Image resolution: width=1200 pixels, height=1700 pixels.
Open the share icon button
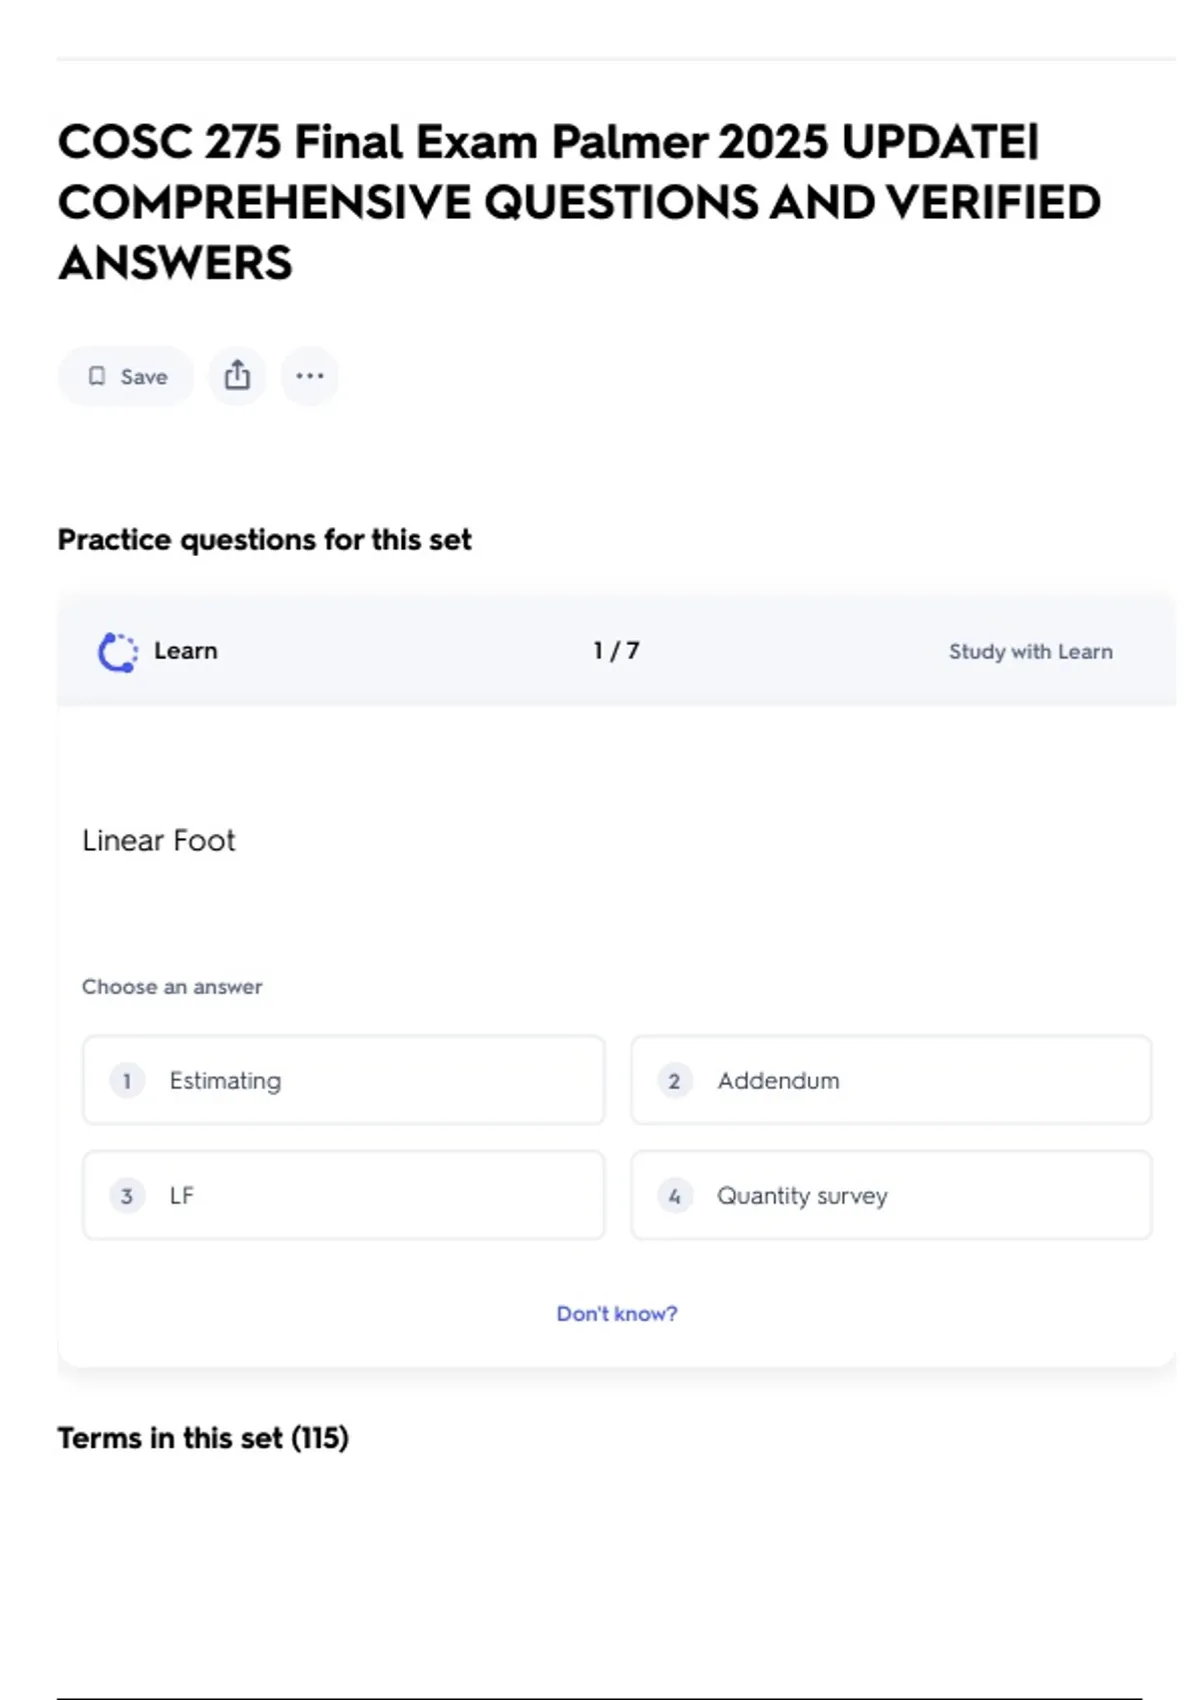coord(237,376)
